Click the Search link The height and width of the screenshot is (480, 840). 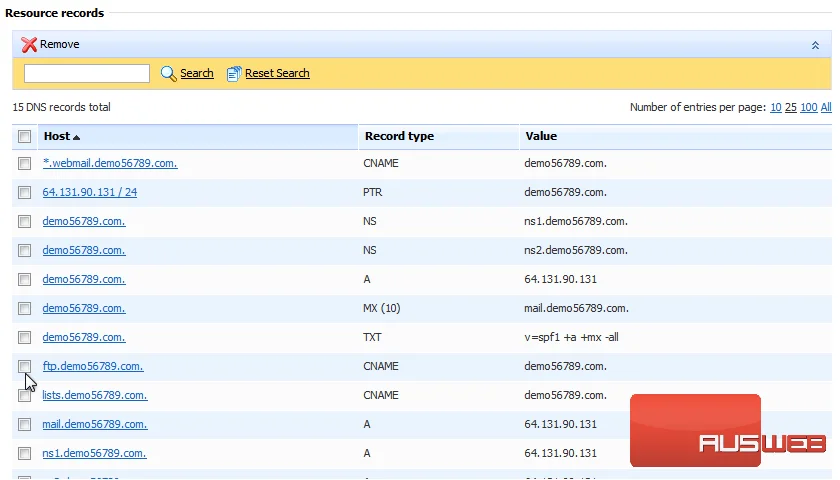click(x=197, y=73)
